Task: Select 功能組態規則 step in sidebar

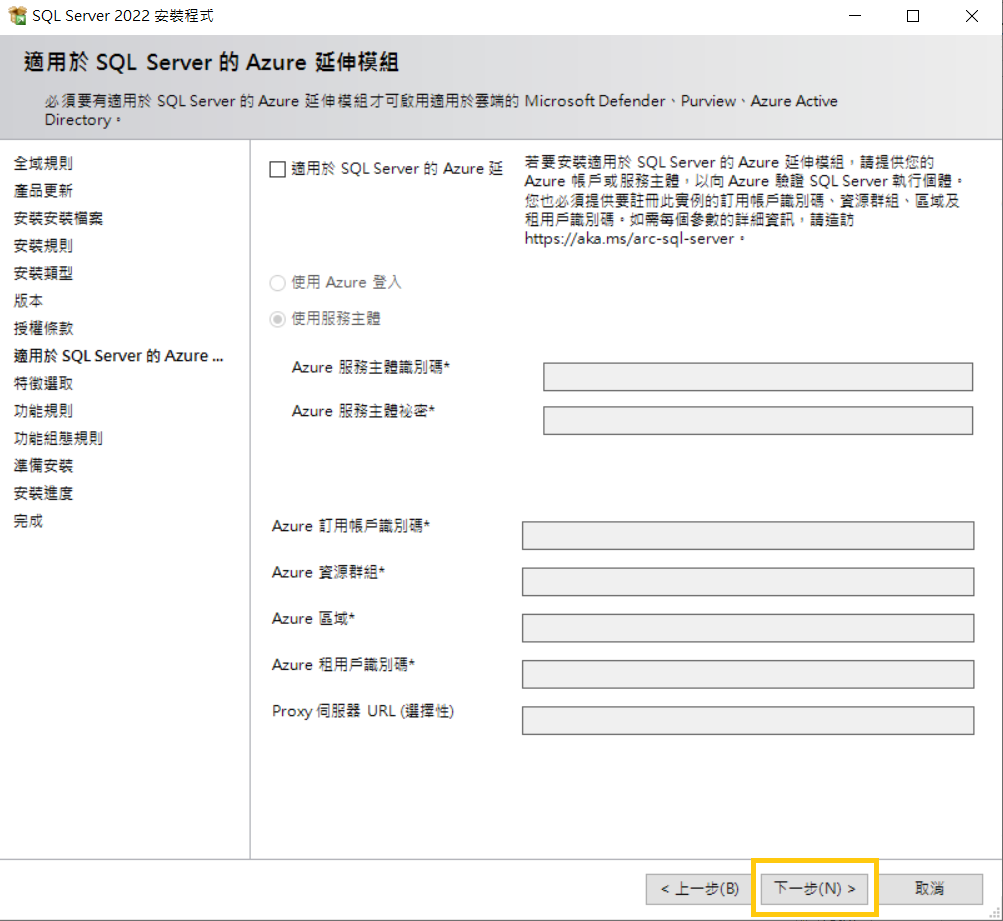Action: coord(58,438)
